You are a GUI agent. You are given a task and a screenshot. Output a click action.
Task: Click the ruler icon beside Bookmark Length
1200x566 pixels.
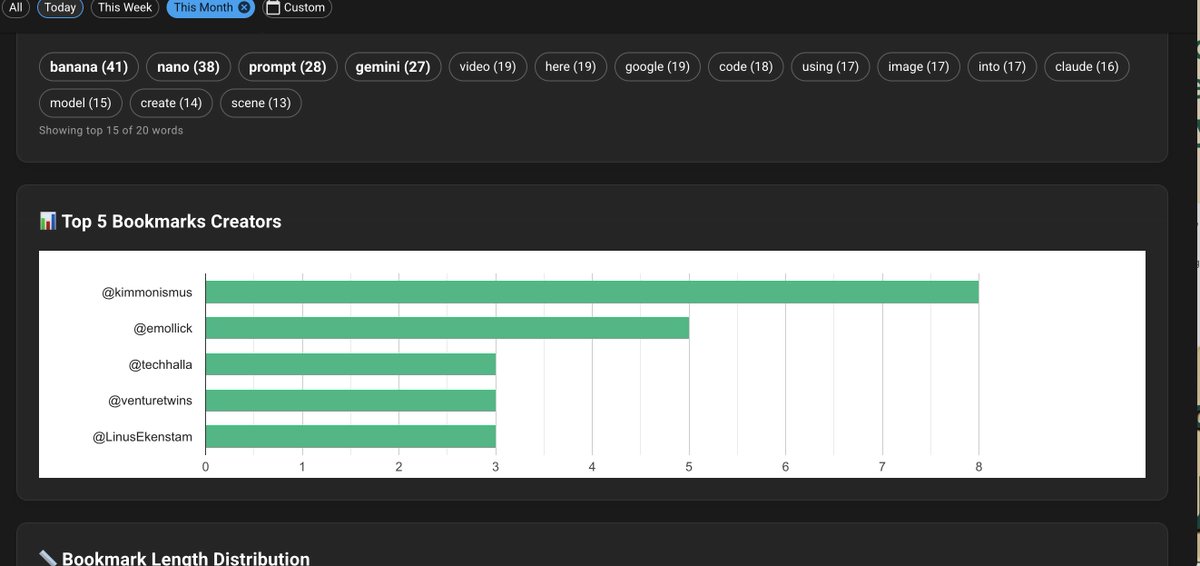tap(47, 558)
